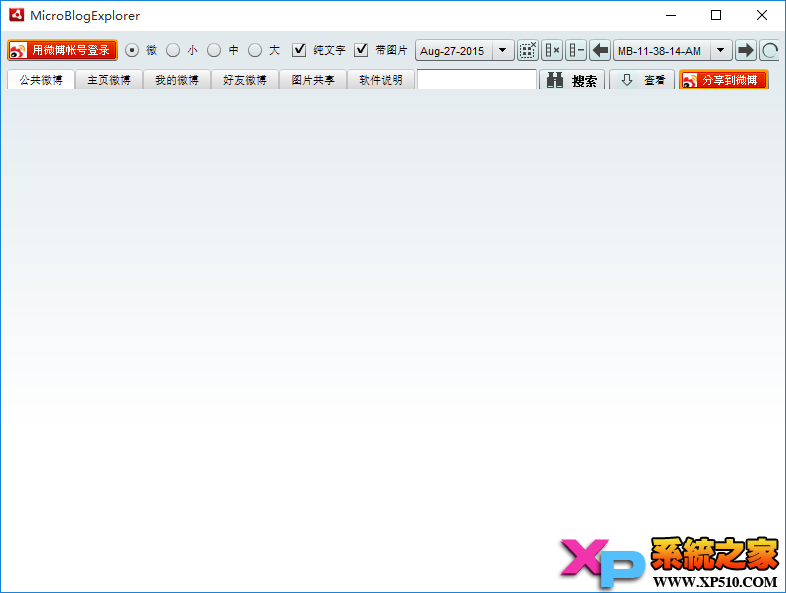The height and width of the screenshot is (593, 786).
Task: Uncheck the 纯文字 checkbox
Action: click(x=299, y=50)
